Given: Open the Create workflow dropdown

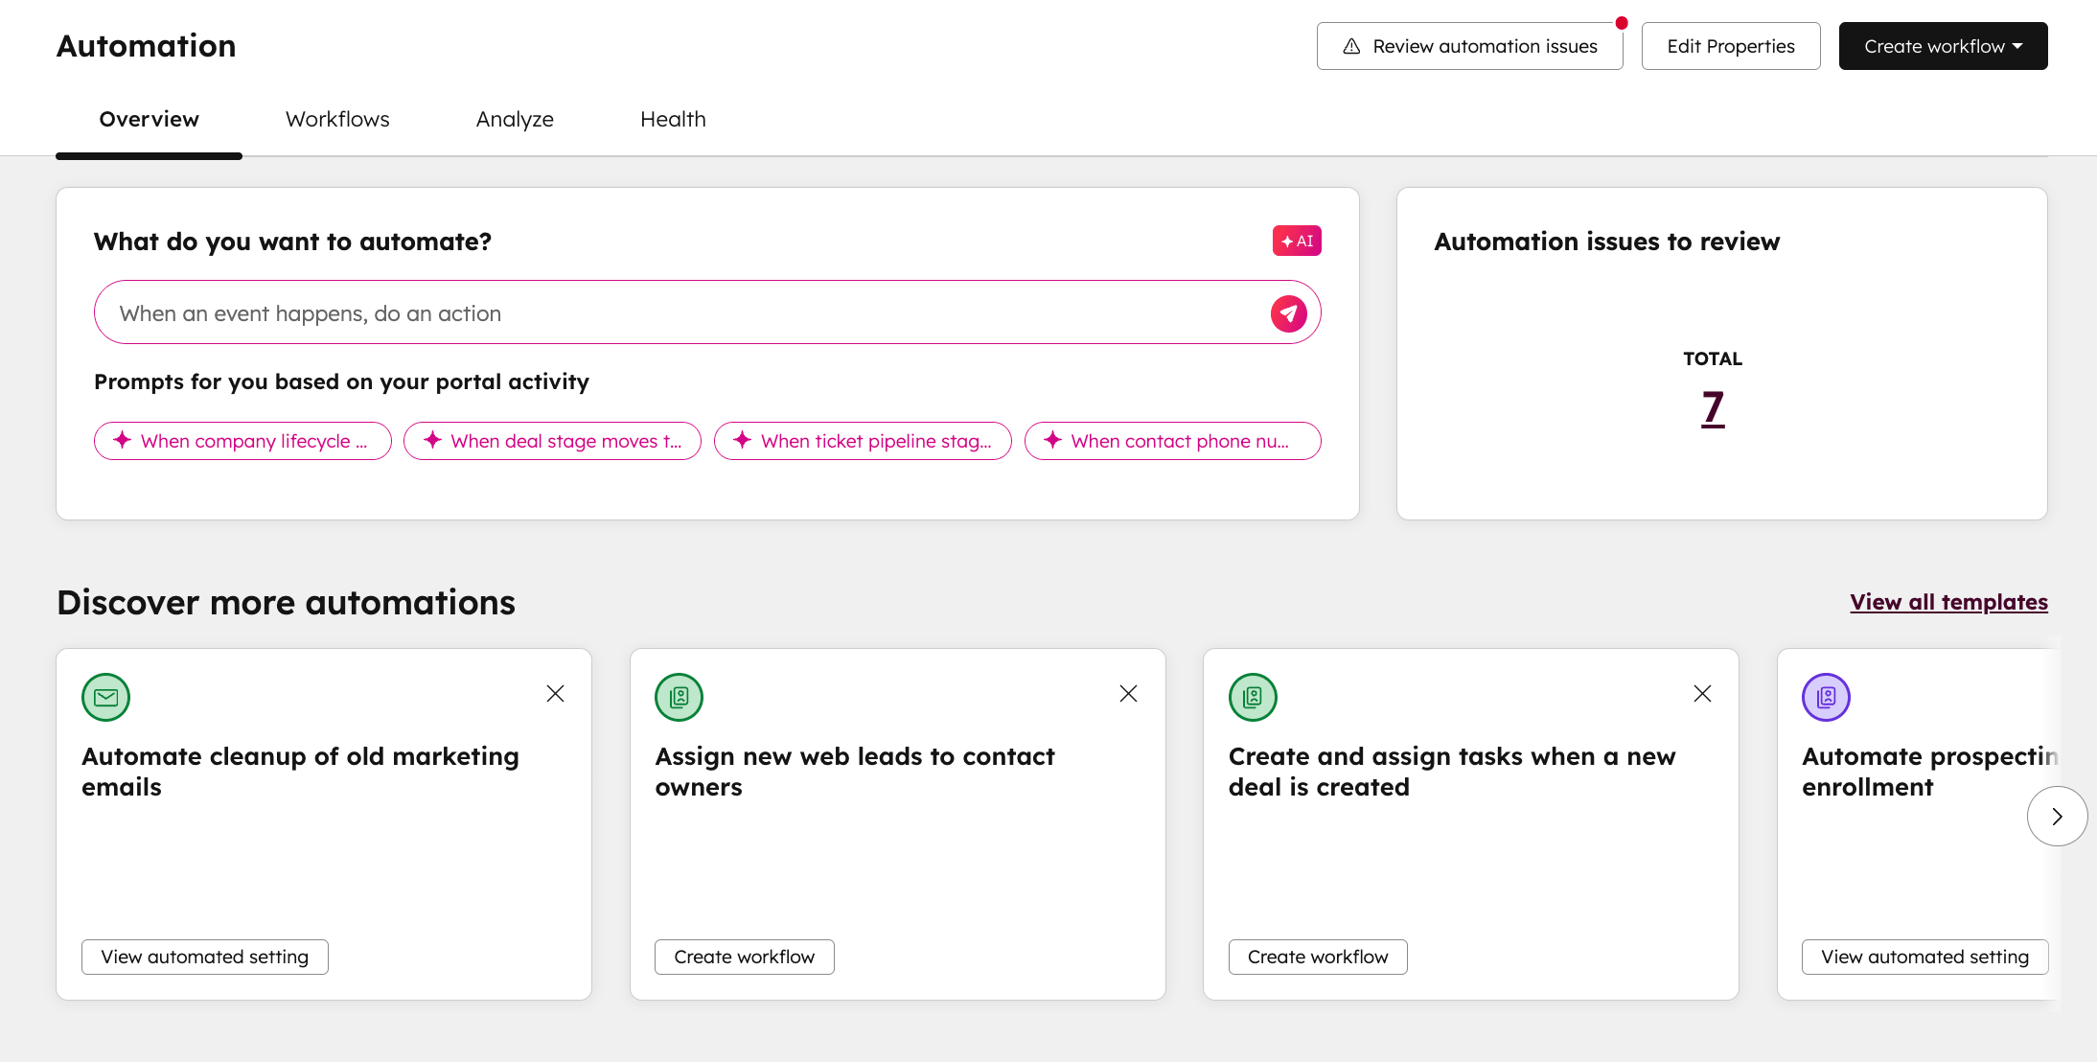Looking at the screenshot, I should (1941, 45).
